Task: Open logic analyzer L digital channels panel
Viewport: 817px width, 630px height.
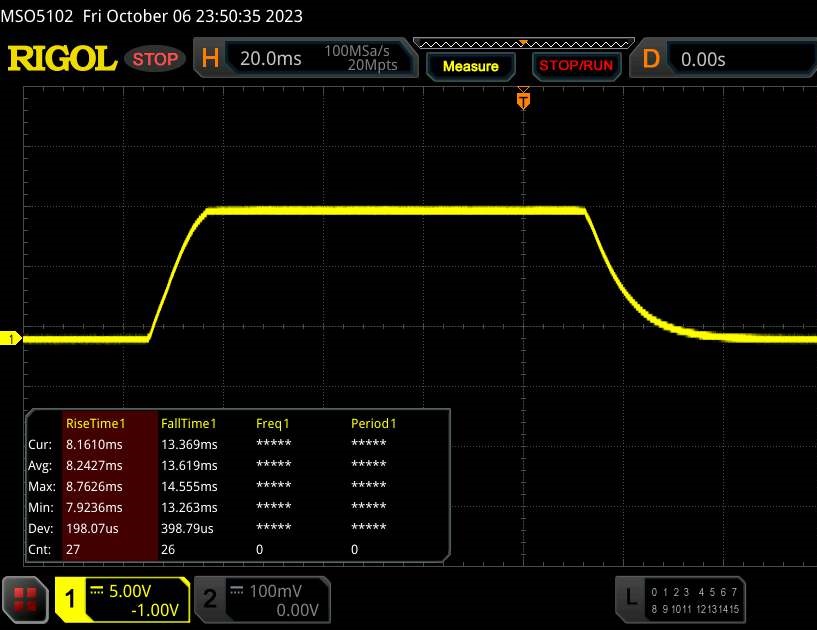Action: [680, 599]
